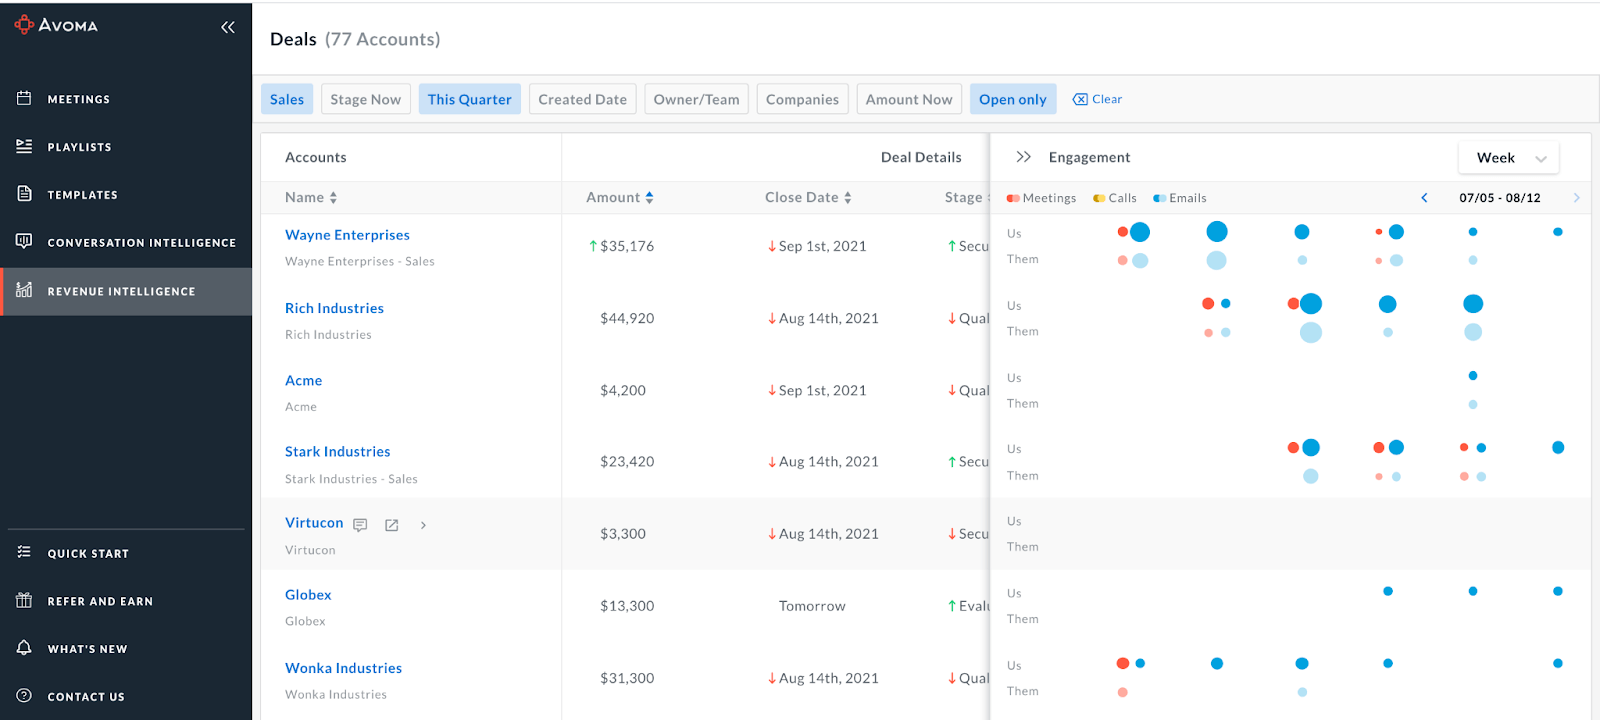This screenshot has height=720, width=1600.
Task: Open What's New bell icon
Action: tap(24, 648)
